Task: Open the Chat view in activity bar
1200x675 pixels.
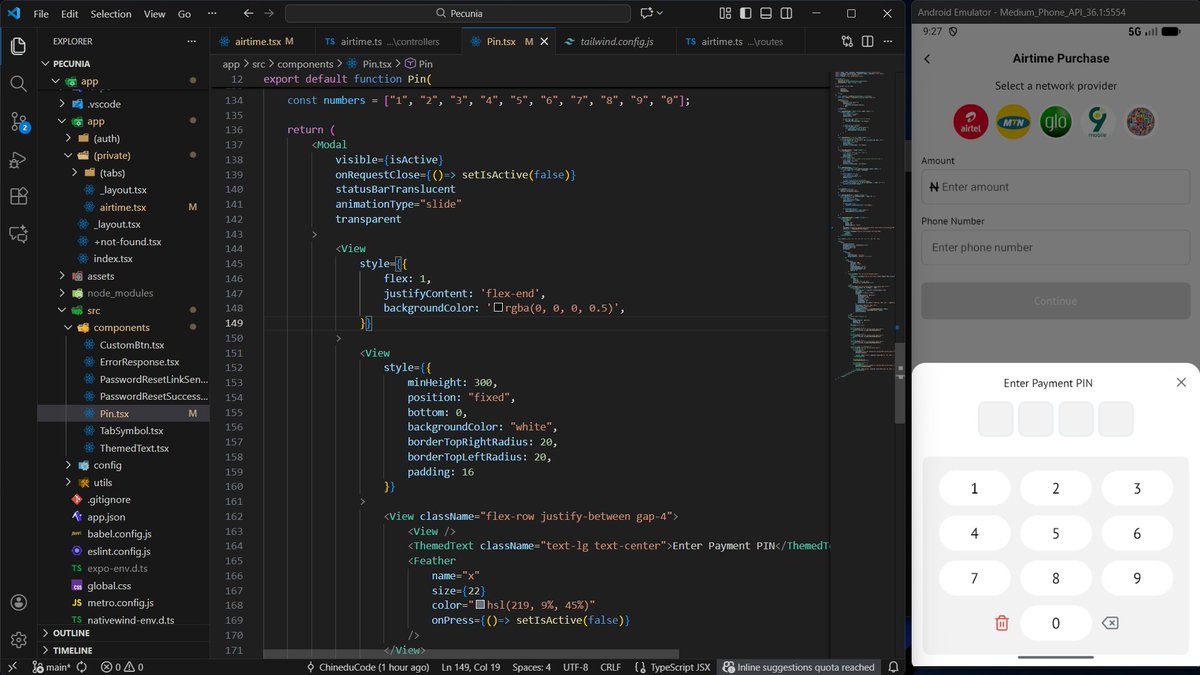Action: (x=18, y=233)
